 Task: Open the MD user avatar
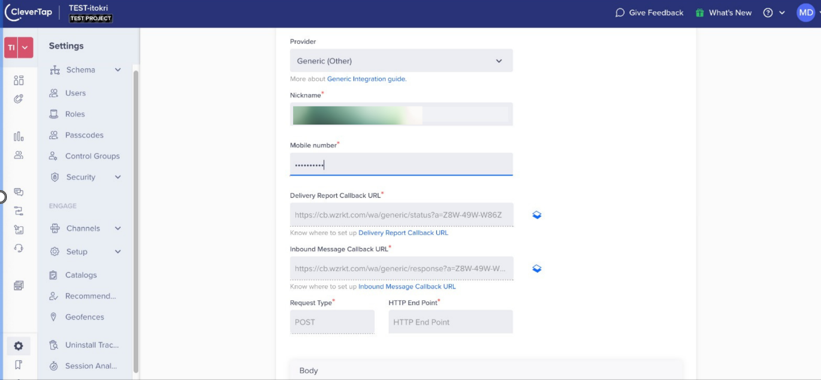coord(806,13)
